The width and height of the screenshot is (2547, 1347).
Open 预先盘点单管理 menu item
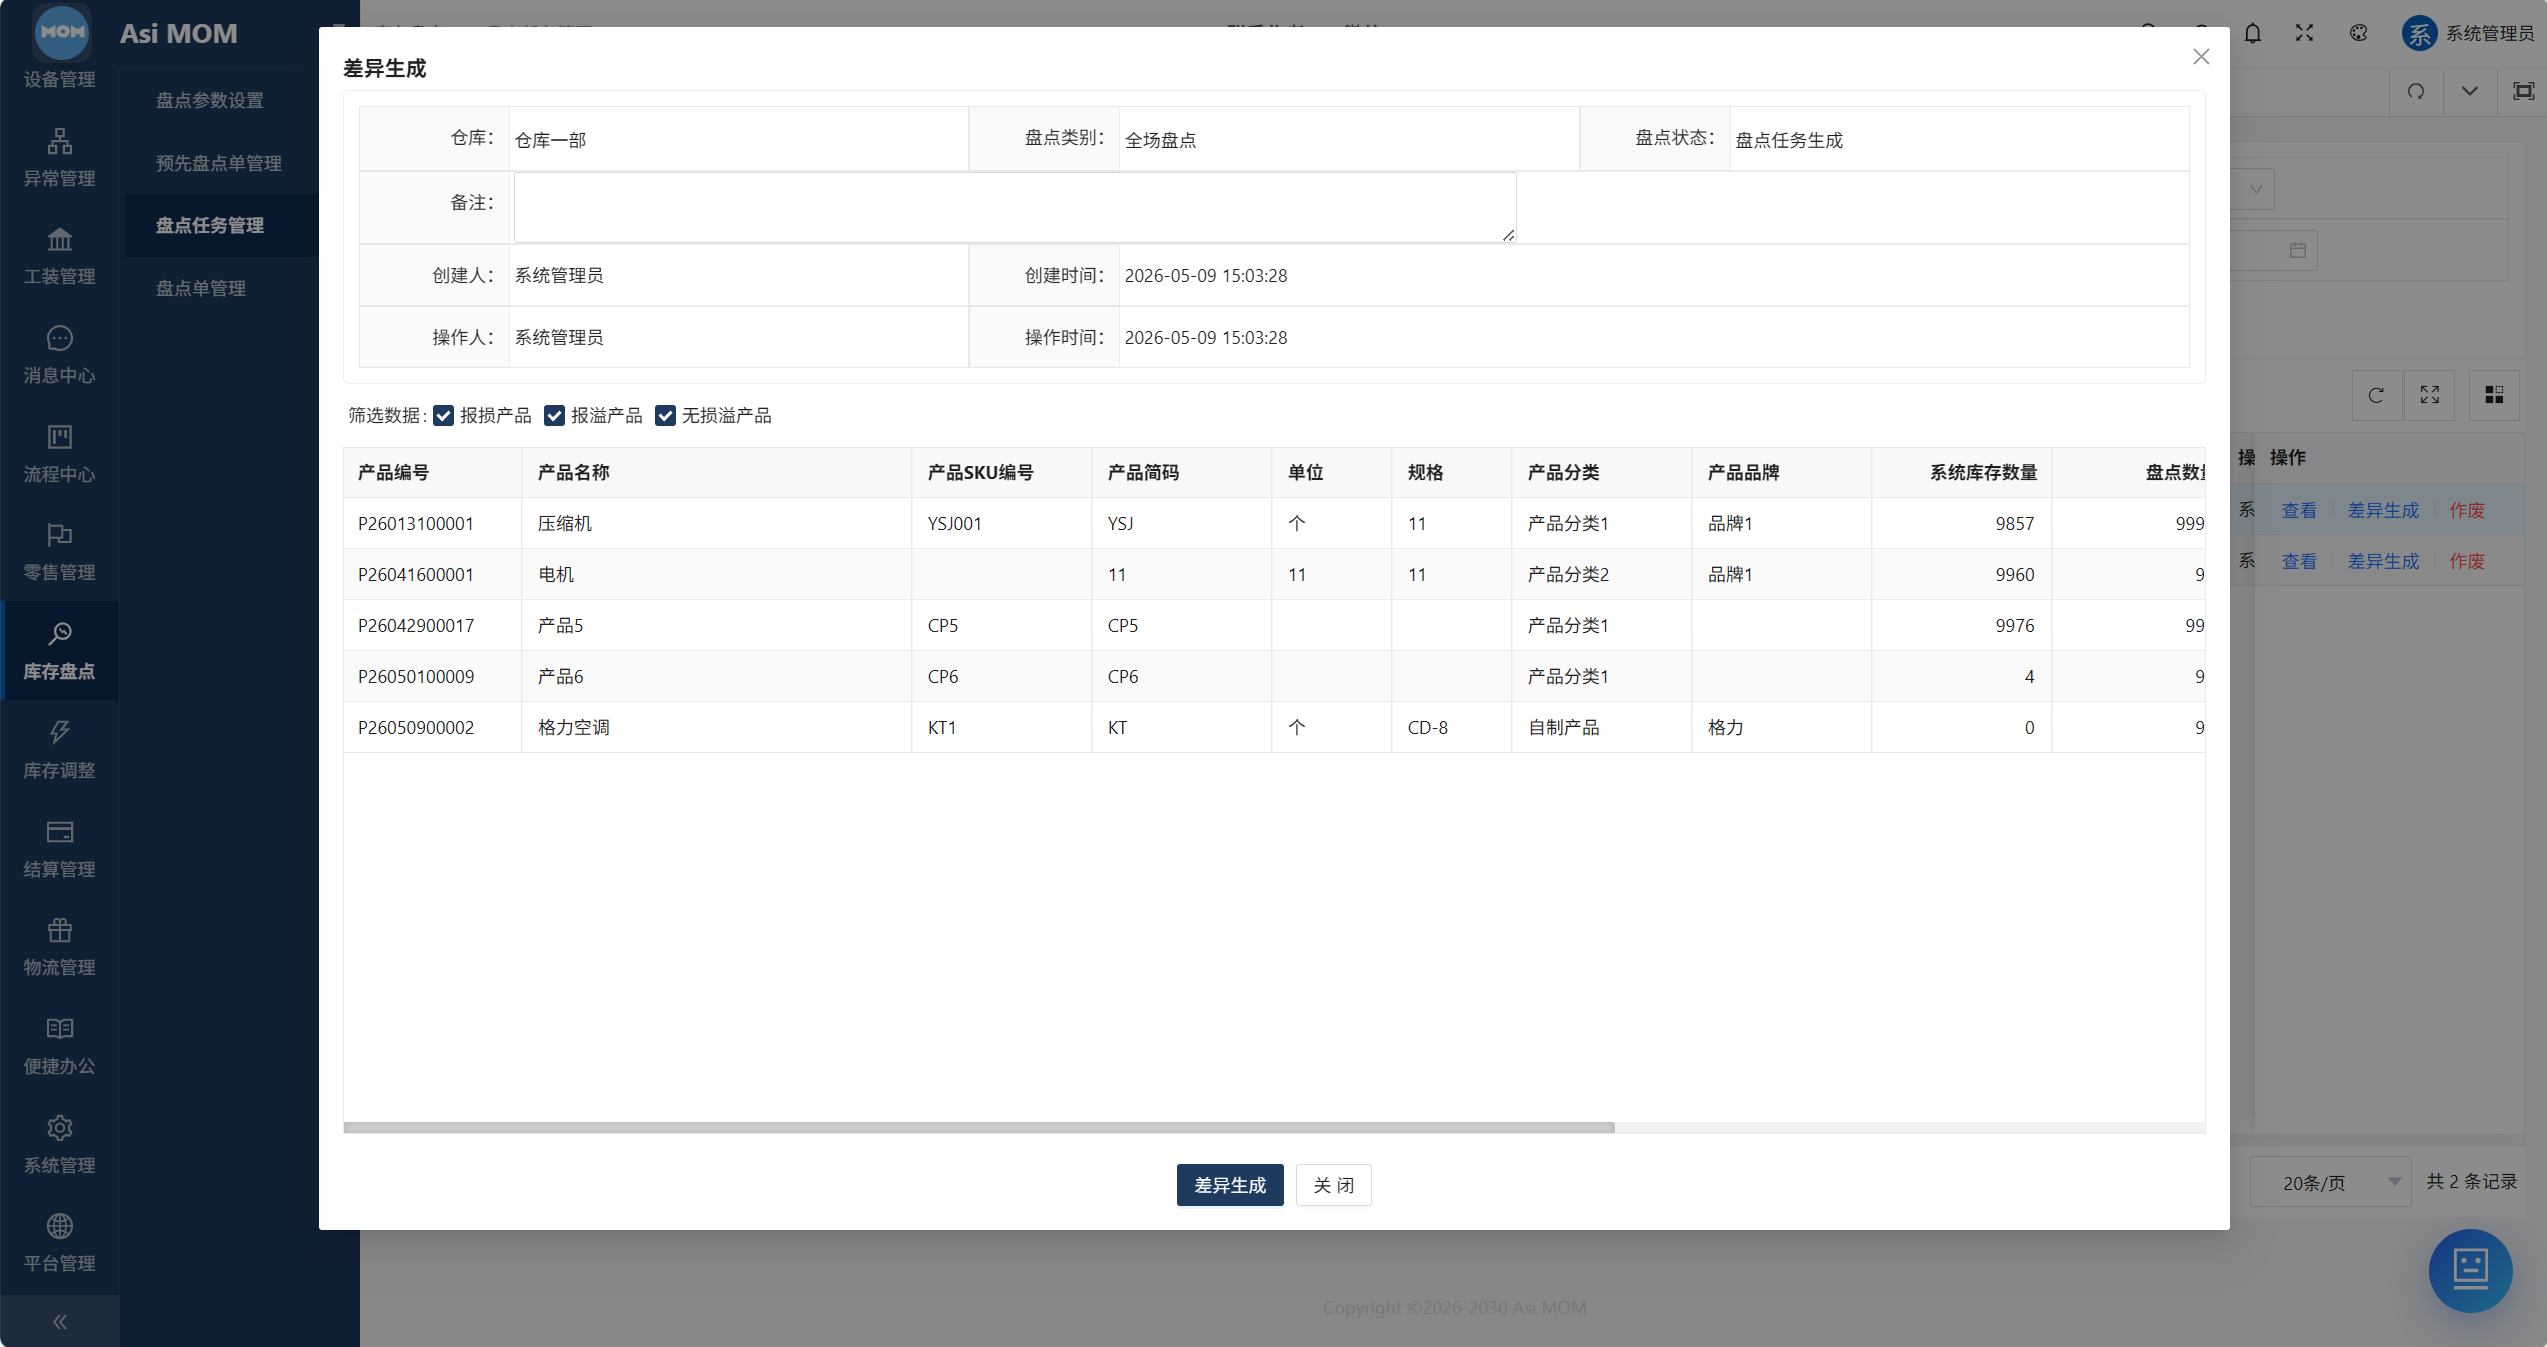coord(219,163)
